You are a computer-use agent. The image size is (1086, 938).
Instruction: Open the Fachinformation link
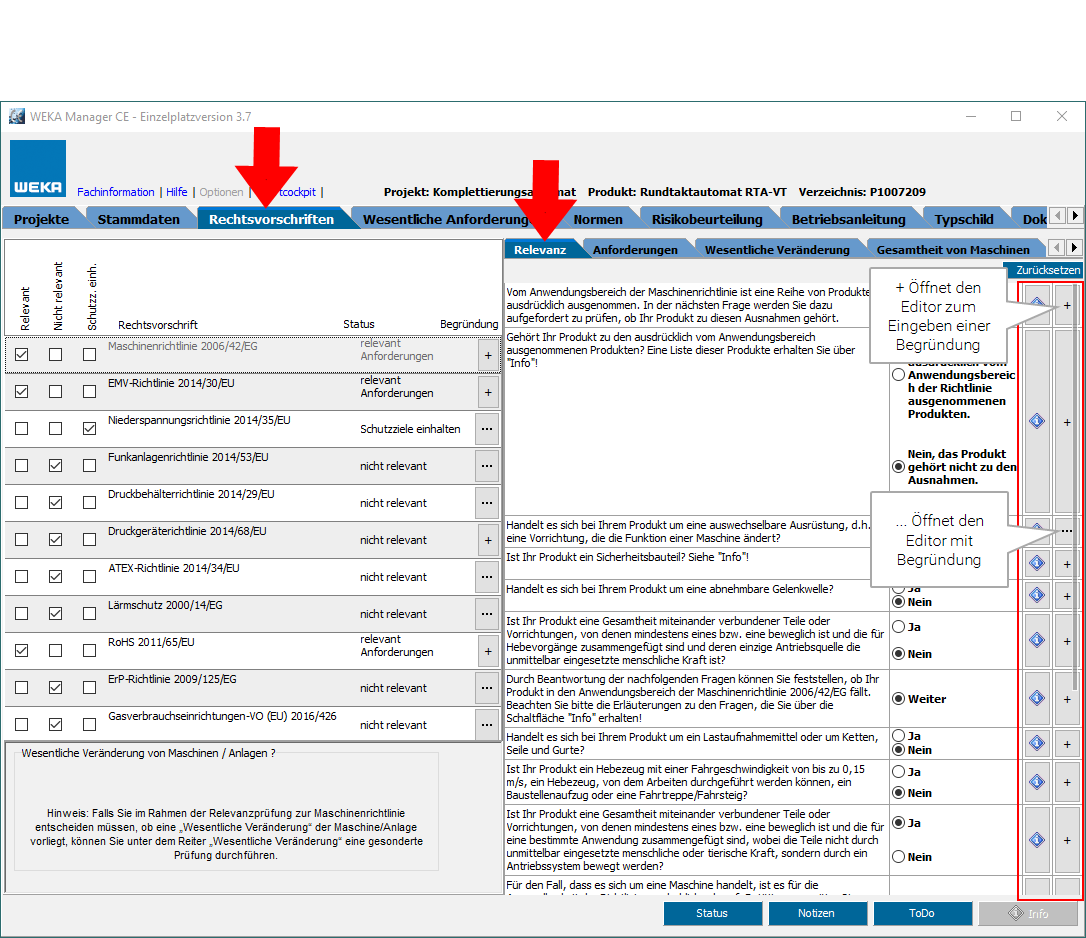click(116, 192)
